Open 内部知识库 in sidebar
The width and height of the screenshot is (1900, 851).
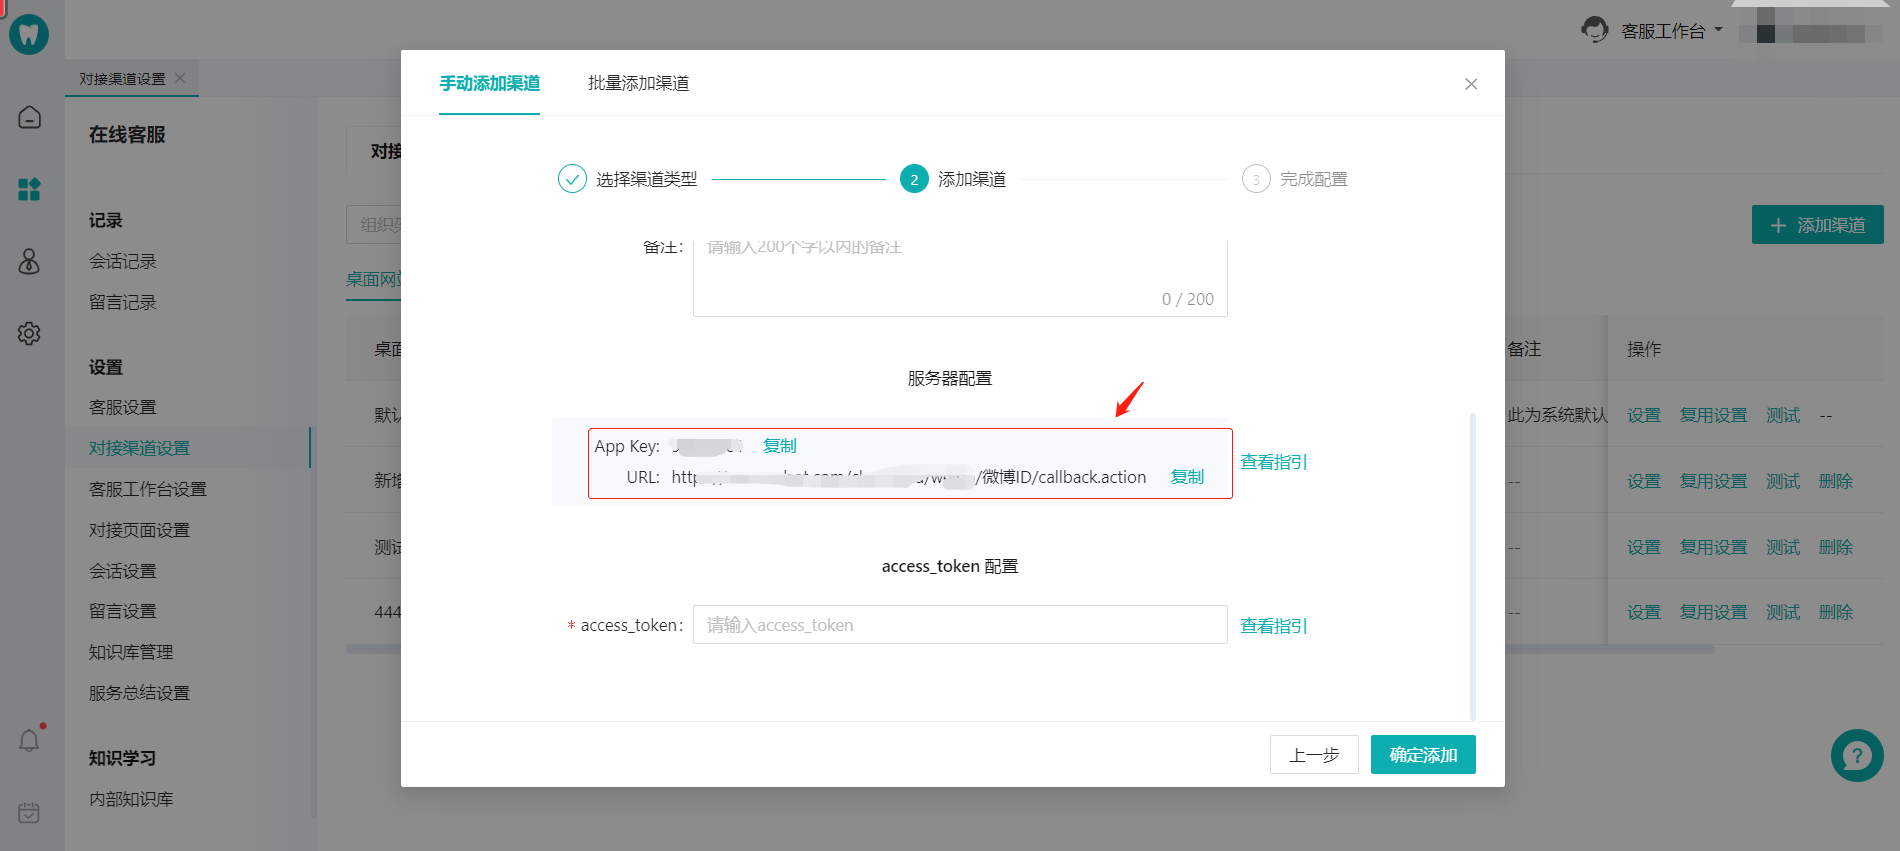click(131, 799)
